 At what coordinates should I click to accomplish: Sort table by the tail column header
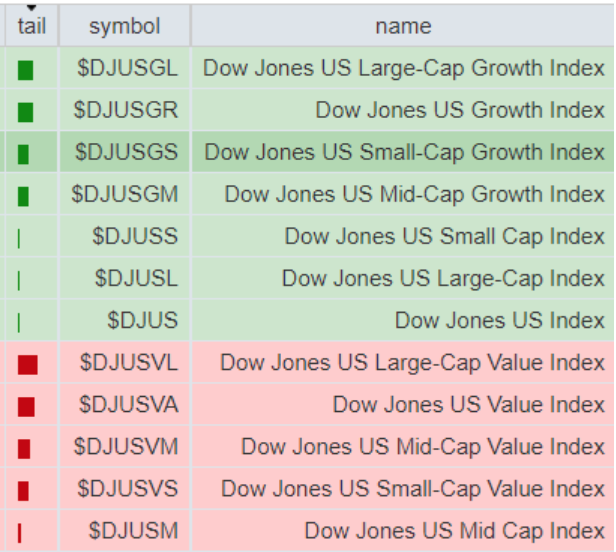(32, 26)
